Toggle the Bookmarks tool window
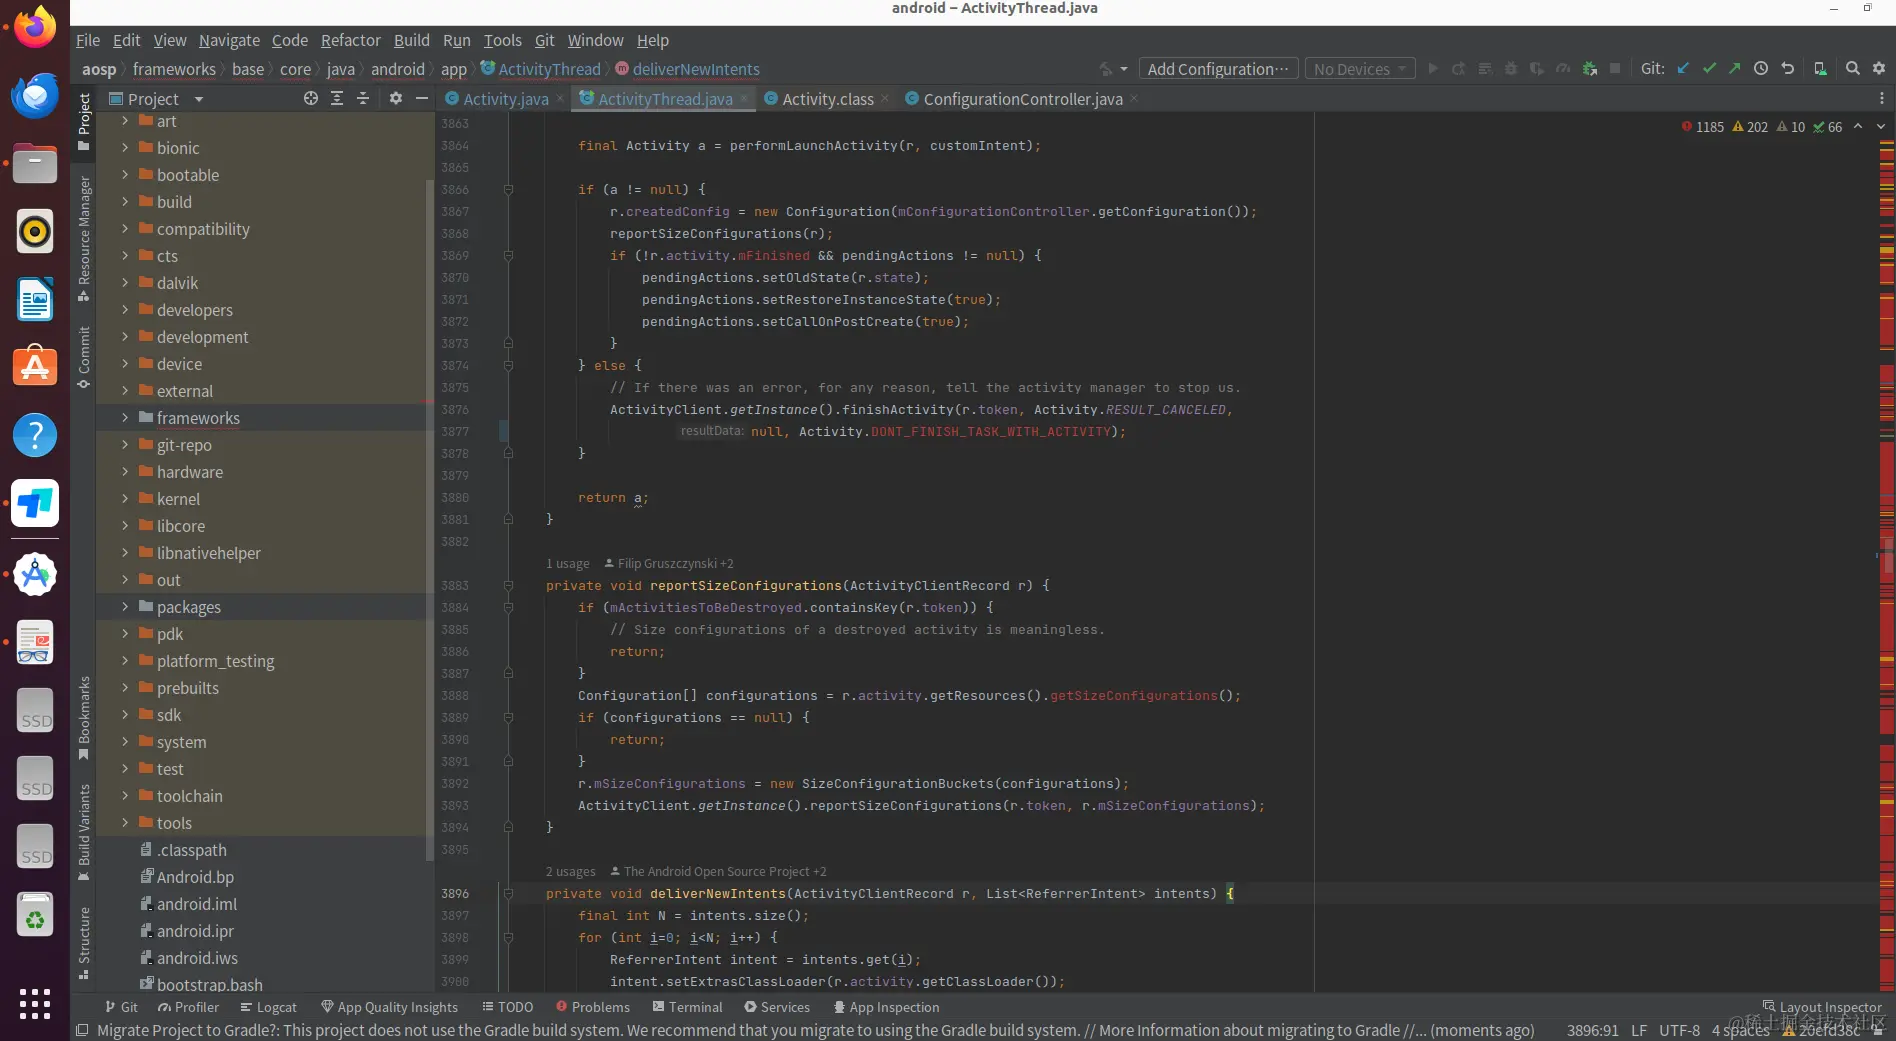The image size is (1896, 1041). (x=84, y=718)
